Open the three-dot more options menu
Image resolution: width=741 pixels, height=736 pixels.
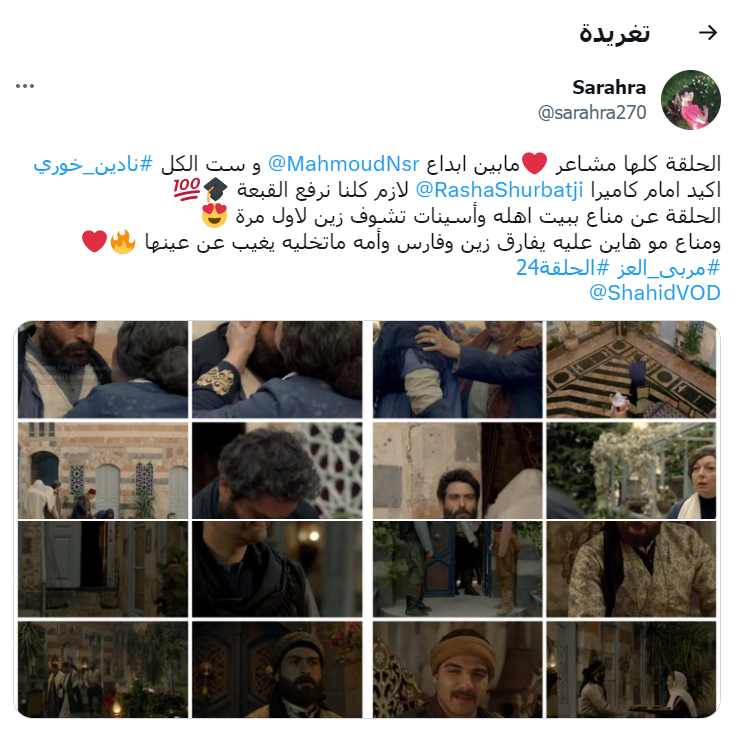[x=25, y=86]
